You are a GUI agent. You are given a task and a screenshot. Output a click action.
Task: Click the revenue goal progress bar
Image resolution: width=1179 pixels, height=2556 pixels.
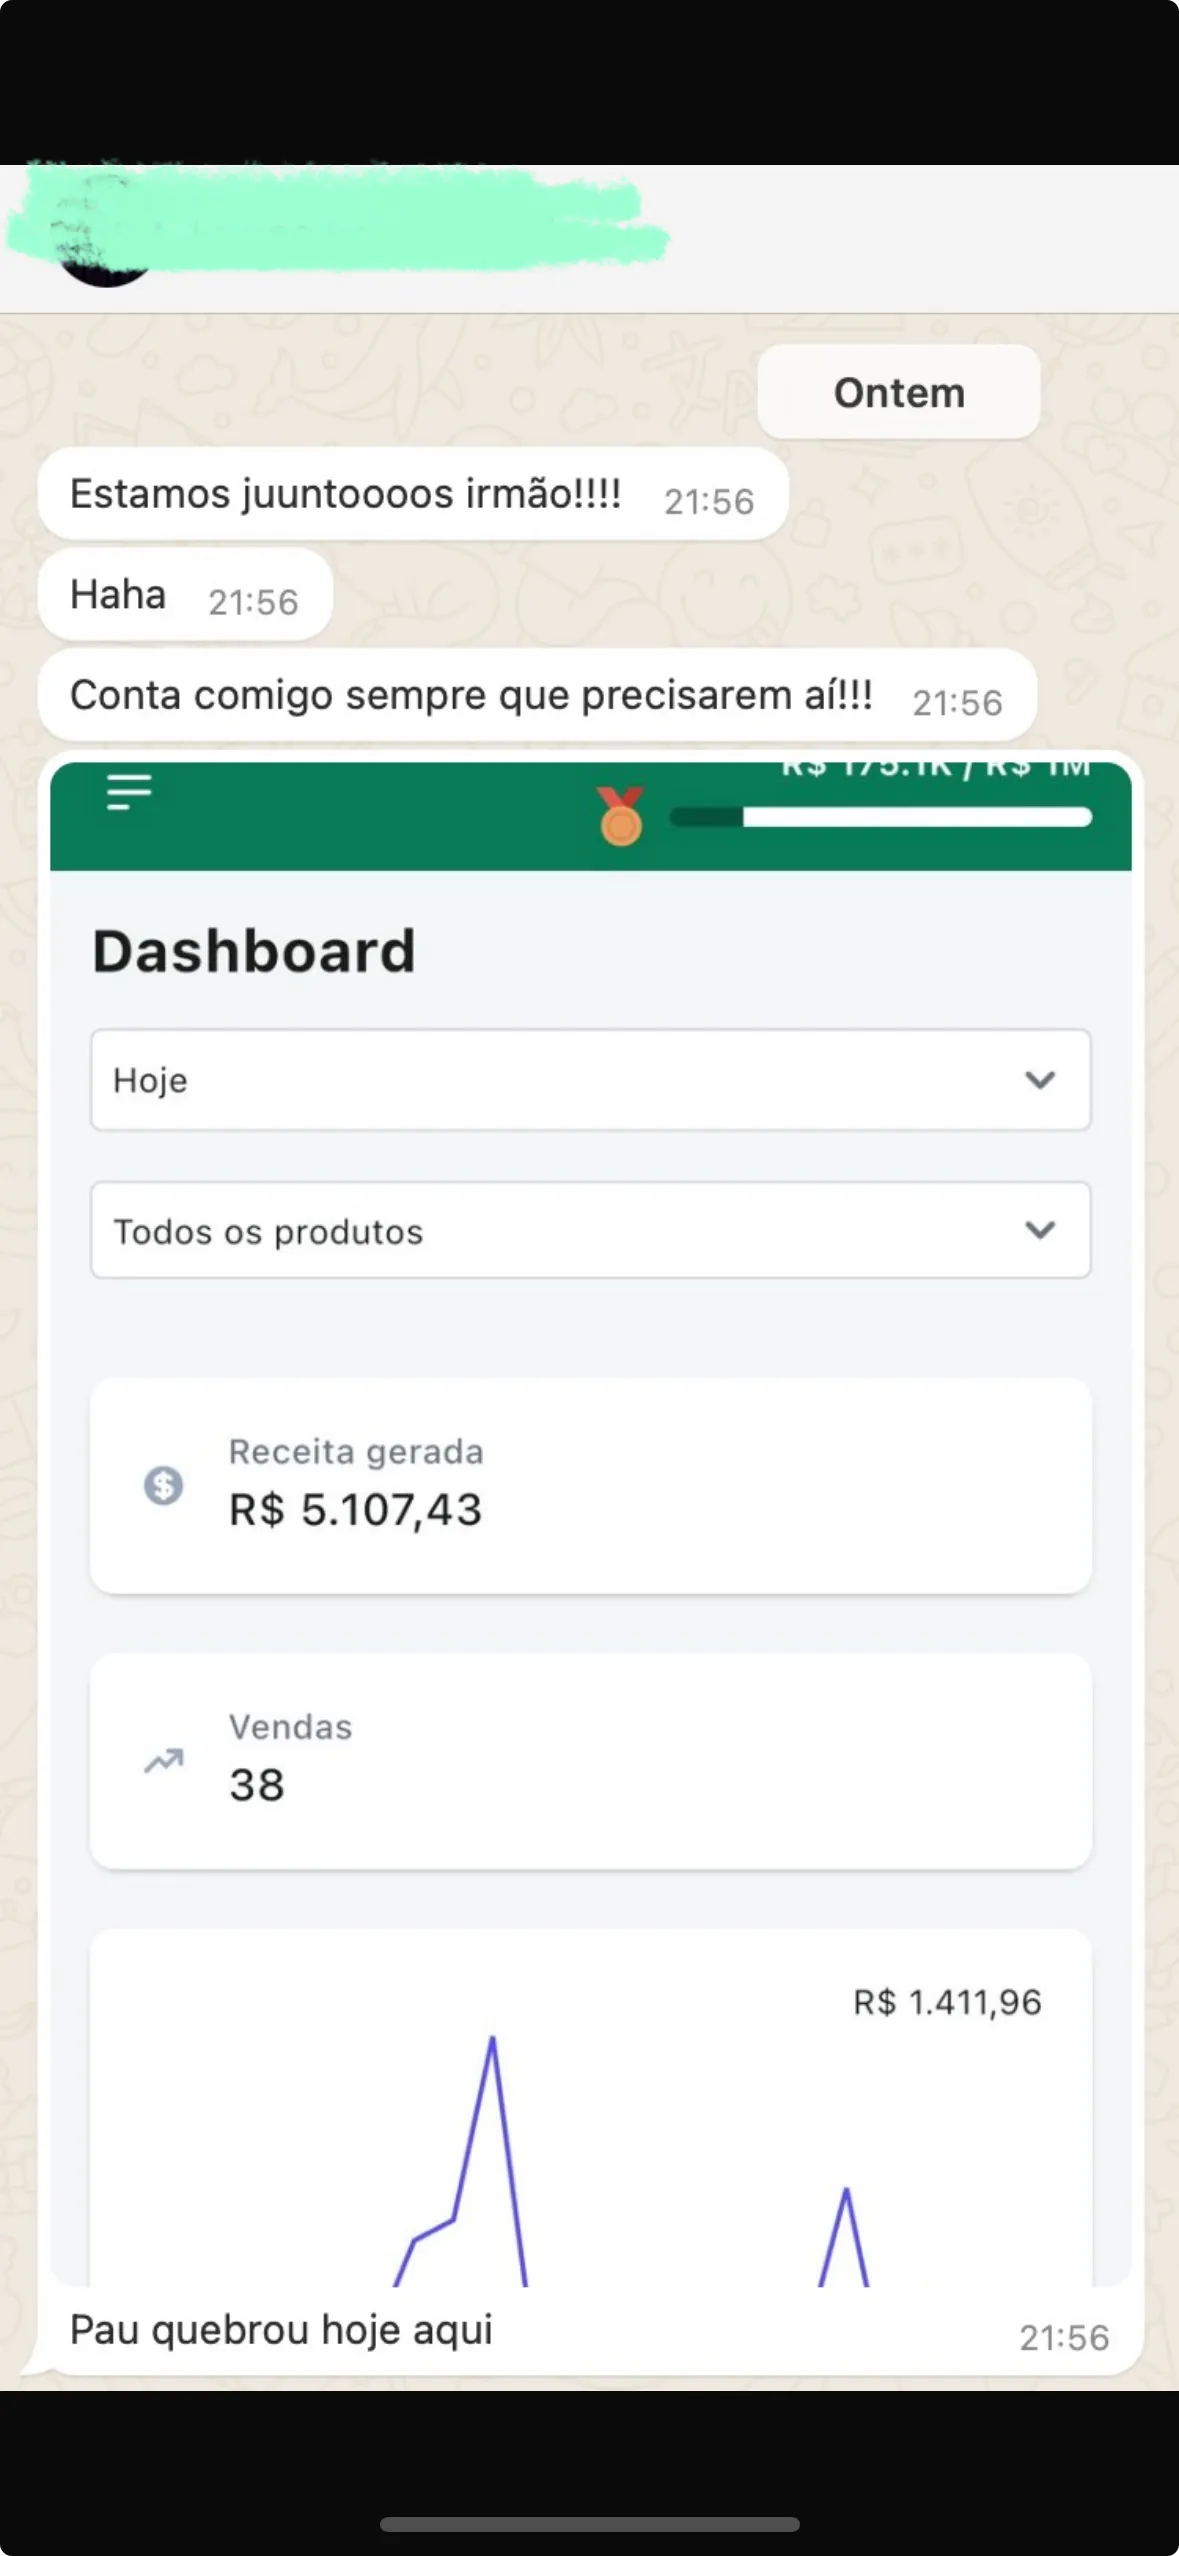click(881, 818)
